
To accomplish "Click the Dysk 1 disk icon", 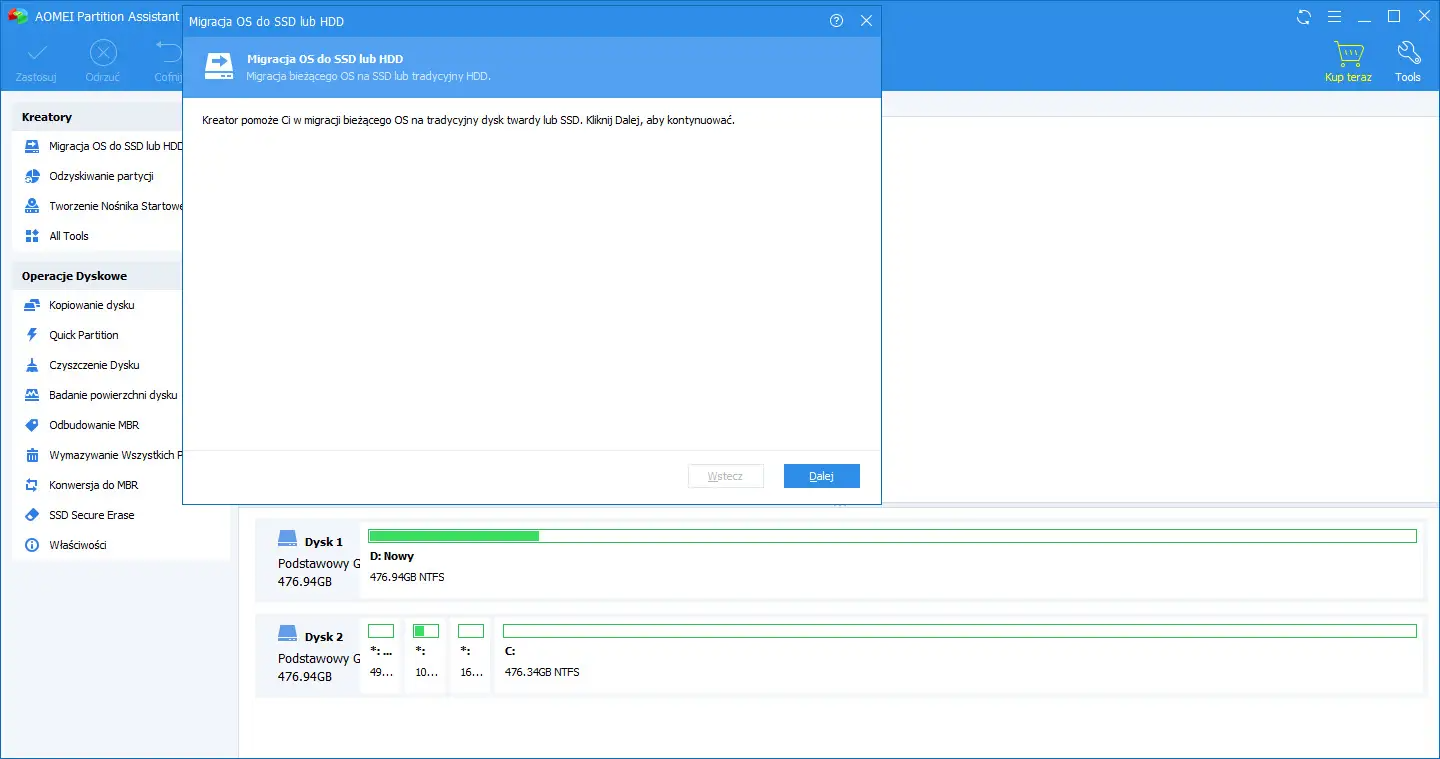I will 288,539.
